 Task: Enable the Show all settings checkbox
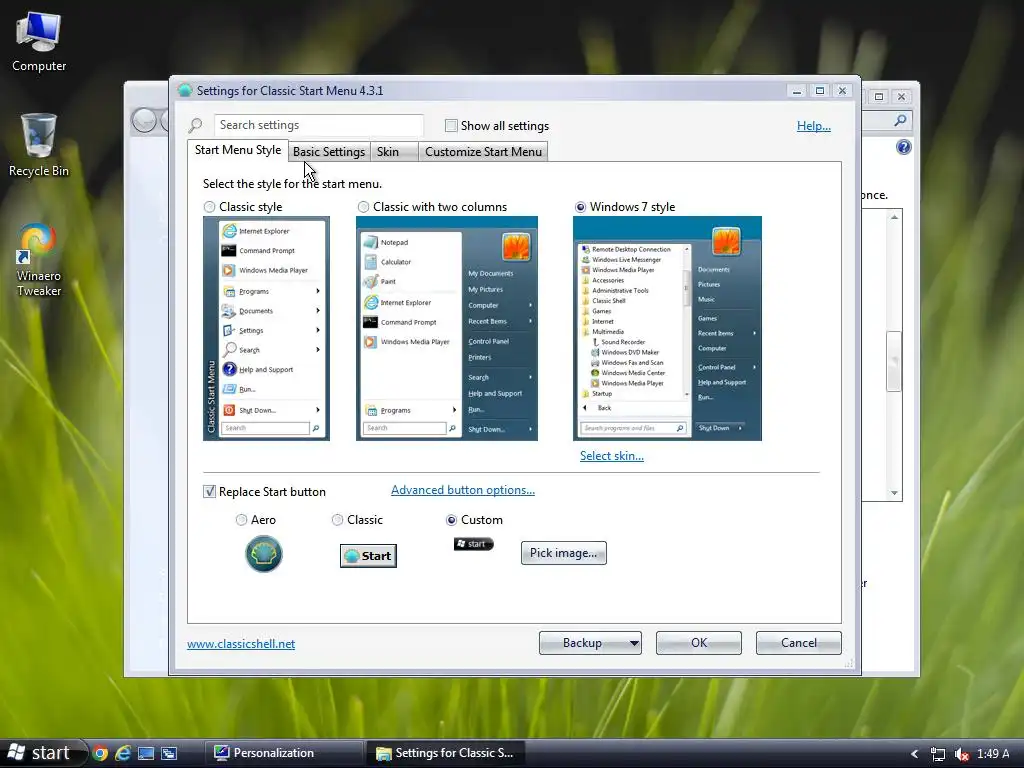coord(451,125)
